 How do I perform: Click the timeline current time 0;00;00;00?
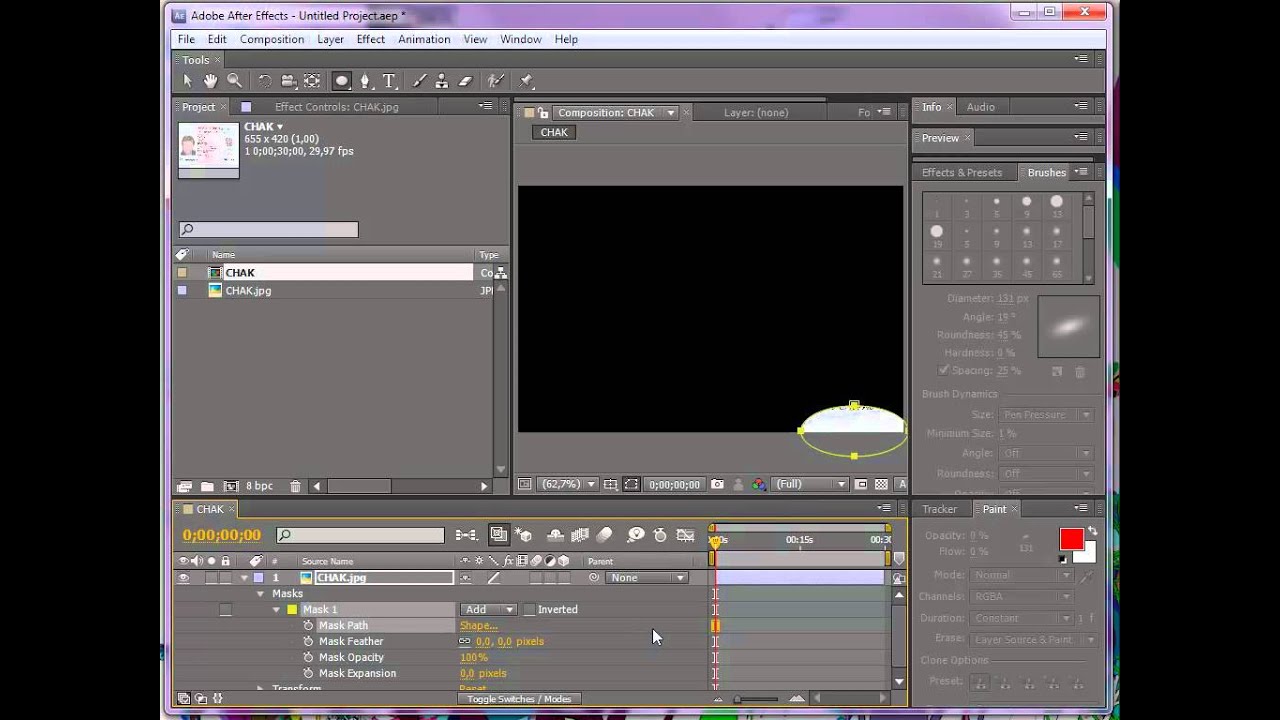(x=221, y=536)
